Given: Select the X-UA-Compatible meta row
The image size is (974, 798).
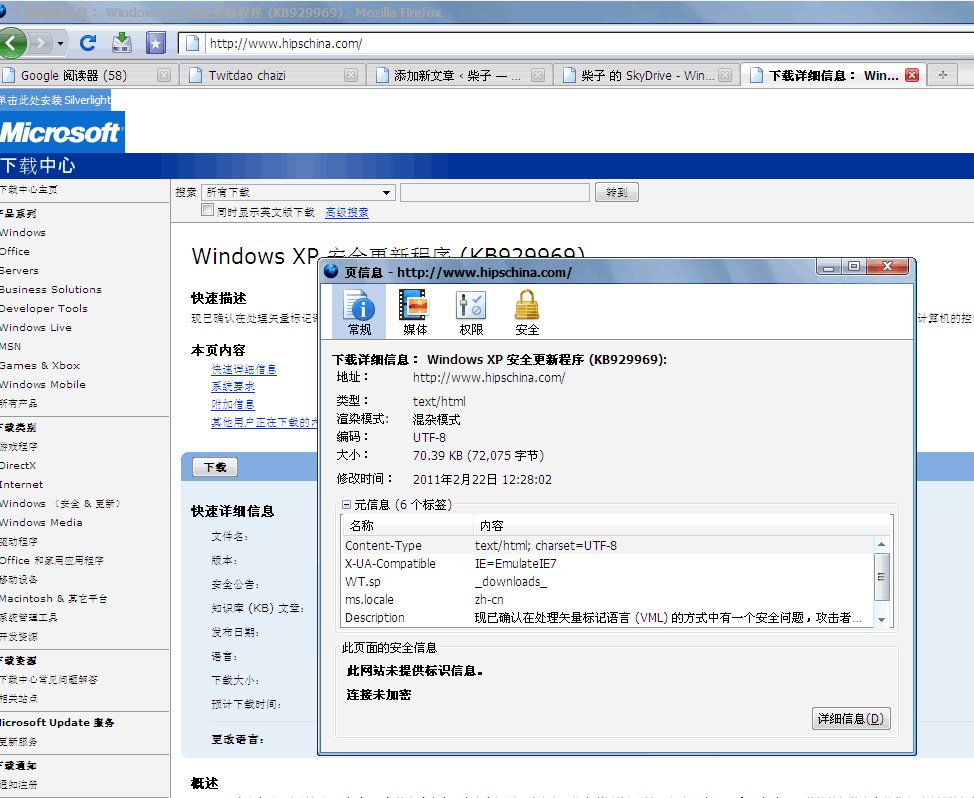Looking at the screenshot, I should click(x=607, y=563).
